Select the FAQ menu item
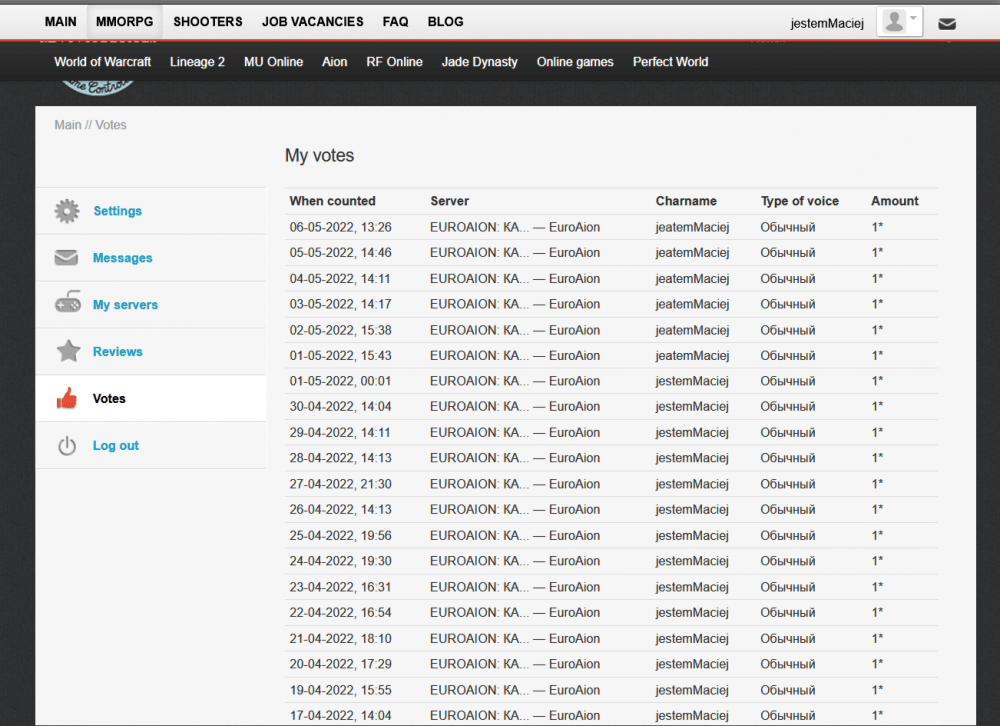Screen dimensions: 1000x726 tap(395, 22)
